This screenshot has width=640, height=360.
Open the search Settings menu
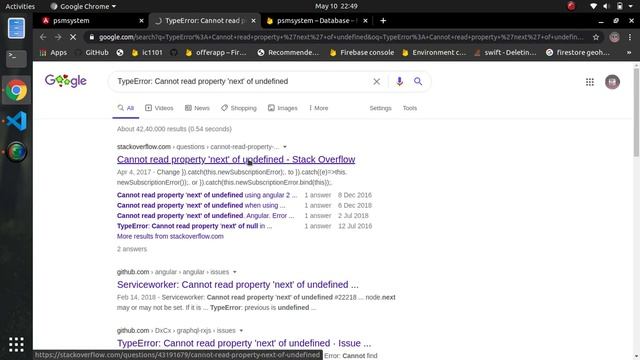[380, 108]
